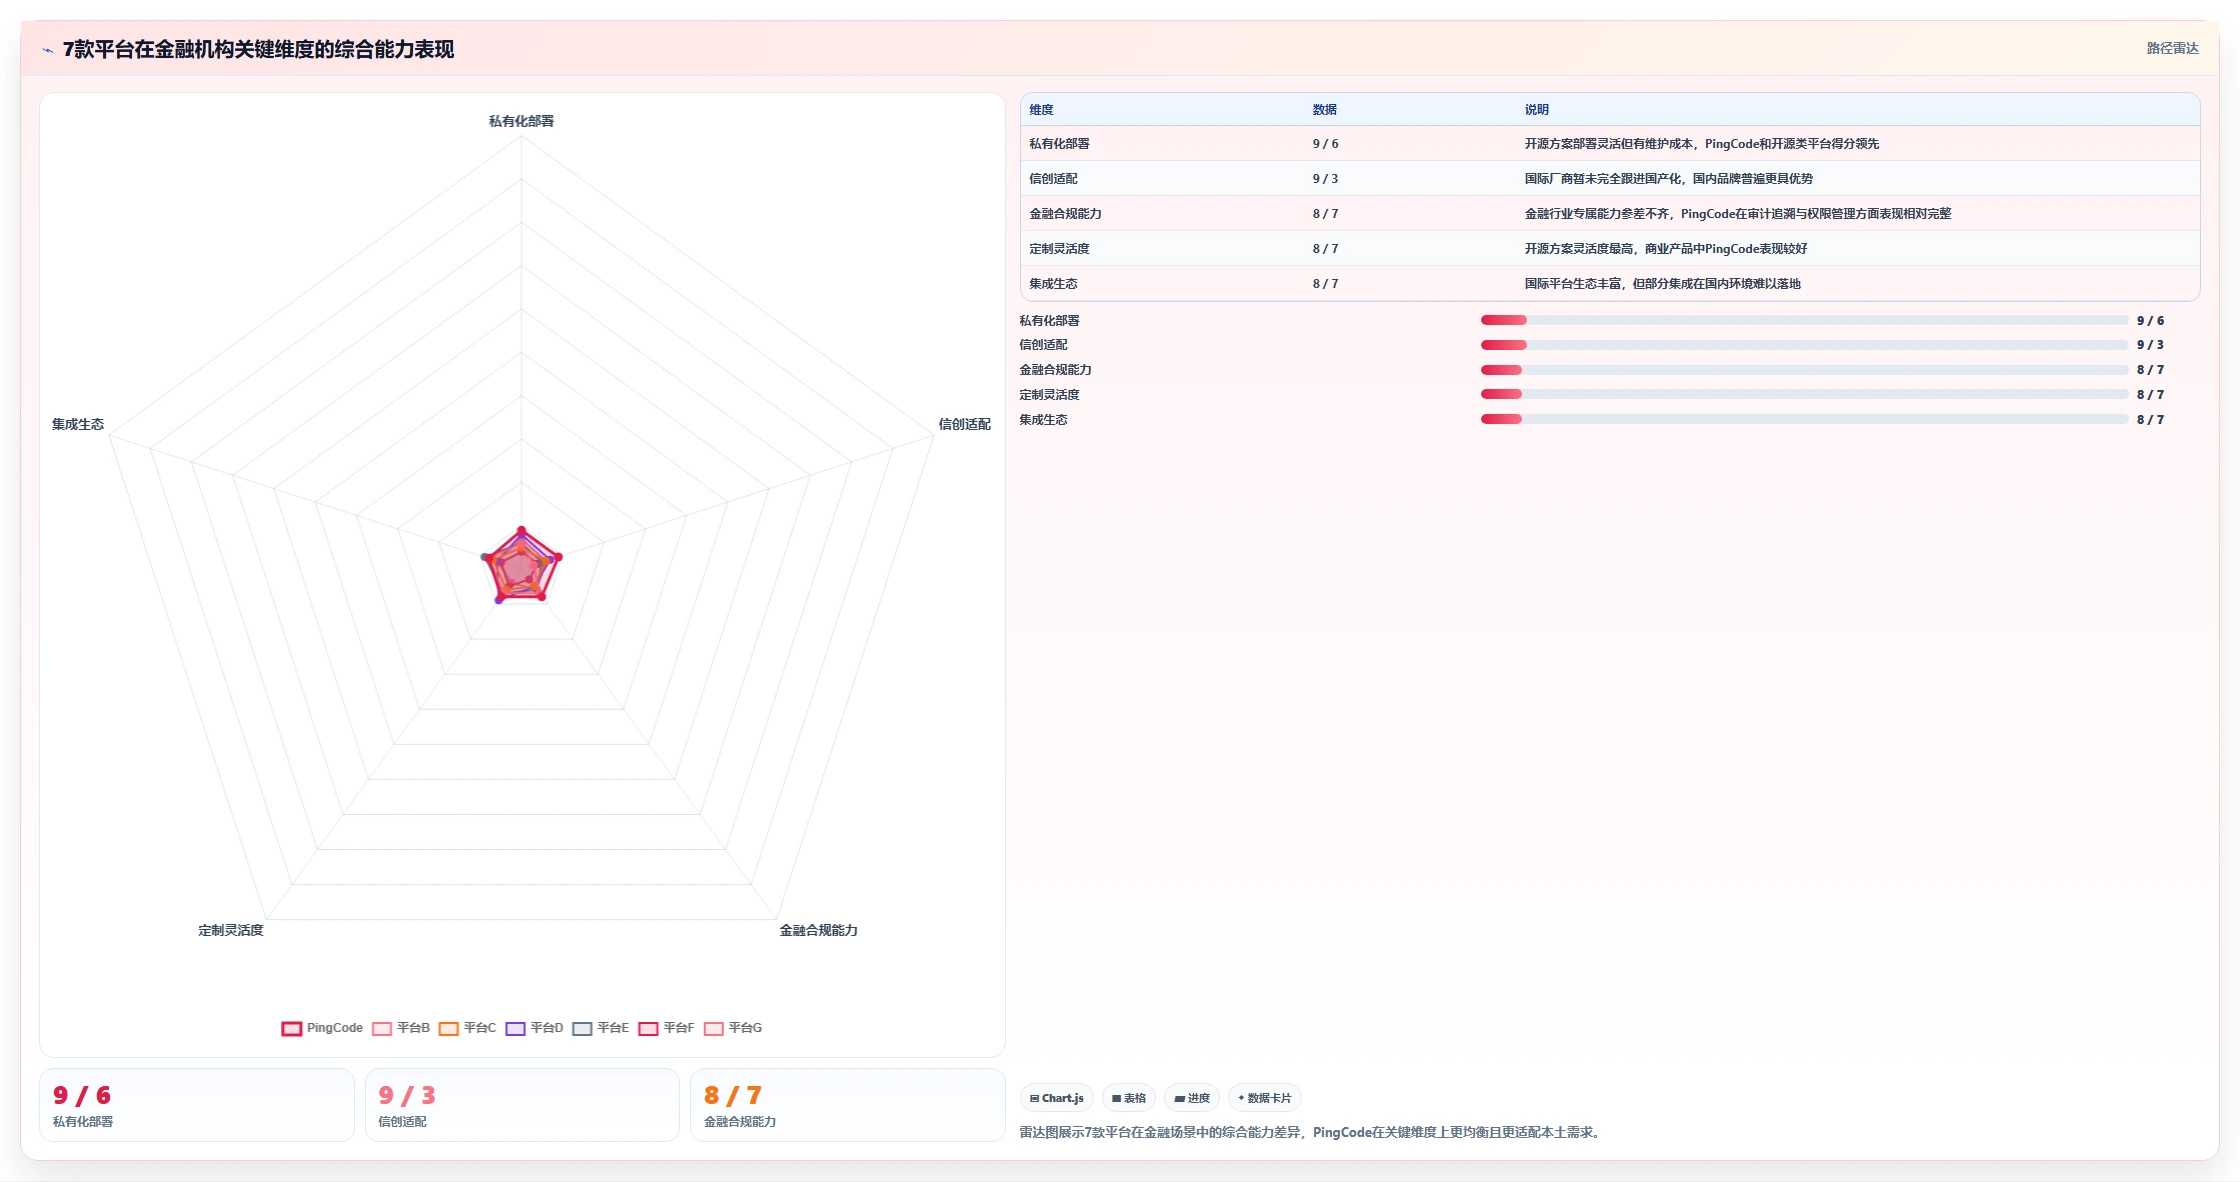Click the 维度 column header
This screenshot has height=1182, width=2240.
(1041, 110)
